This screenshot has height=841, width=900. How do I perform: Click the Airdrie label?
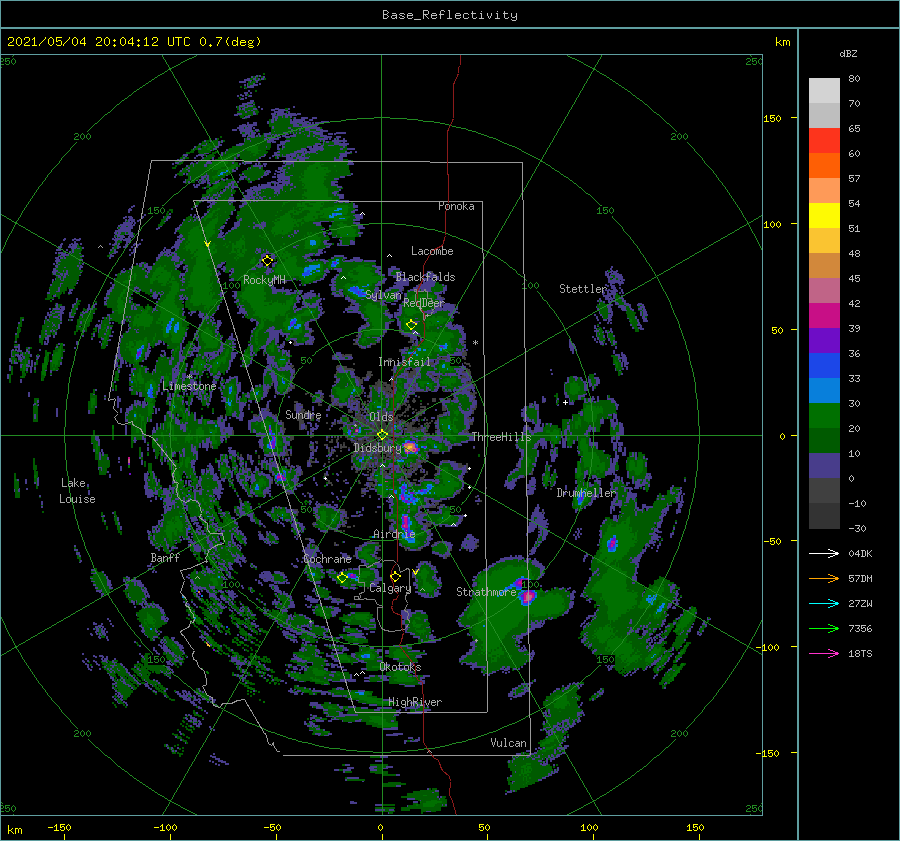click(x=394, y=534)
